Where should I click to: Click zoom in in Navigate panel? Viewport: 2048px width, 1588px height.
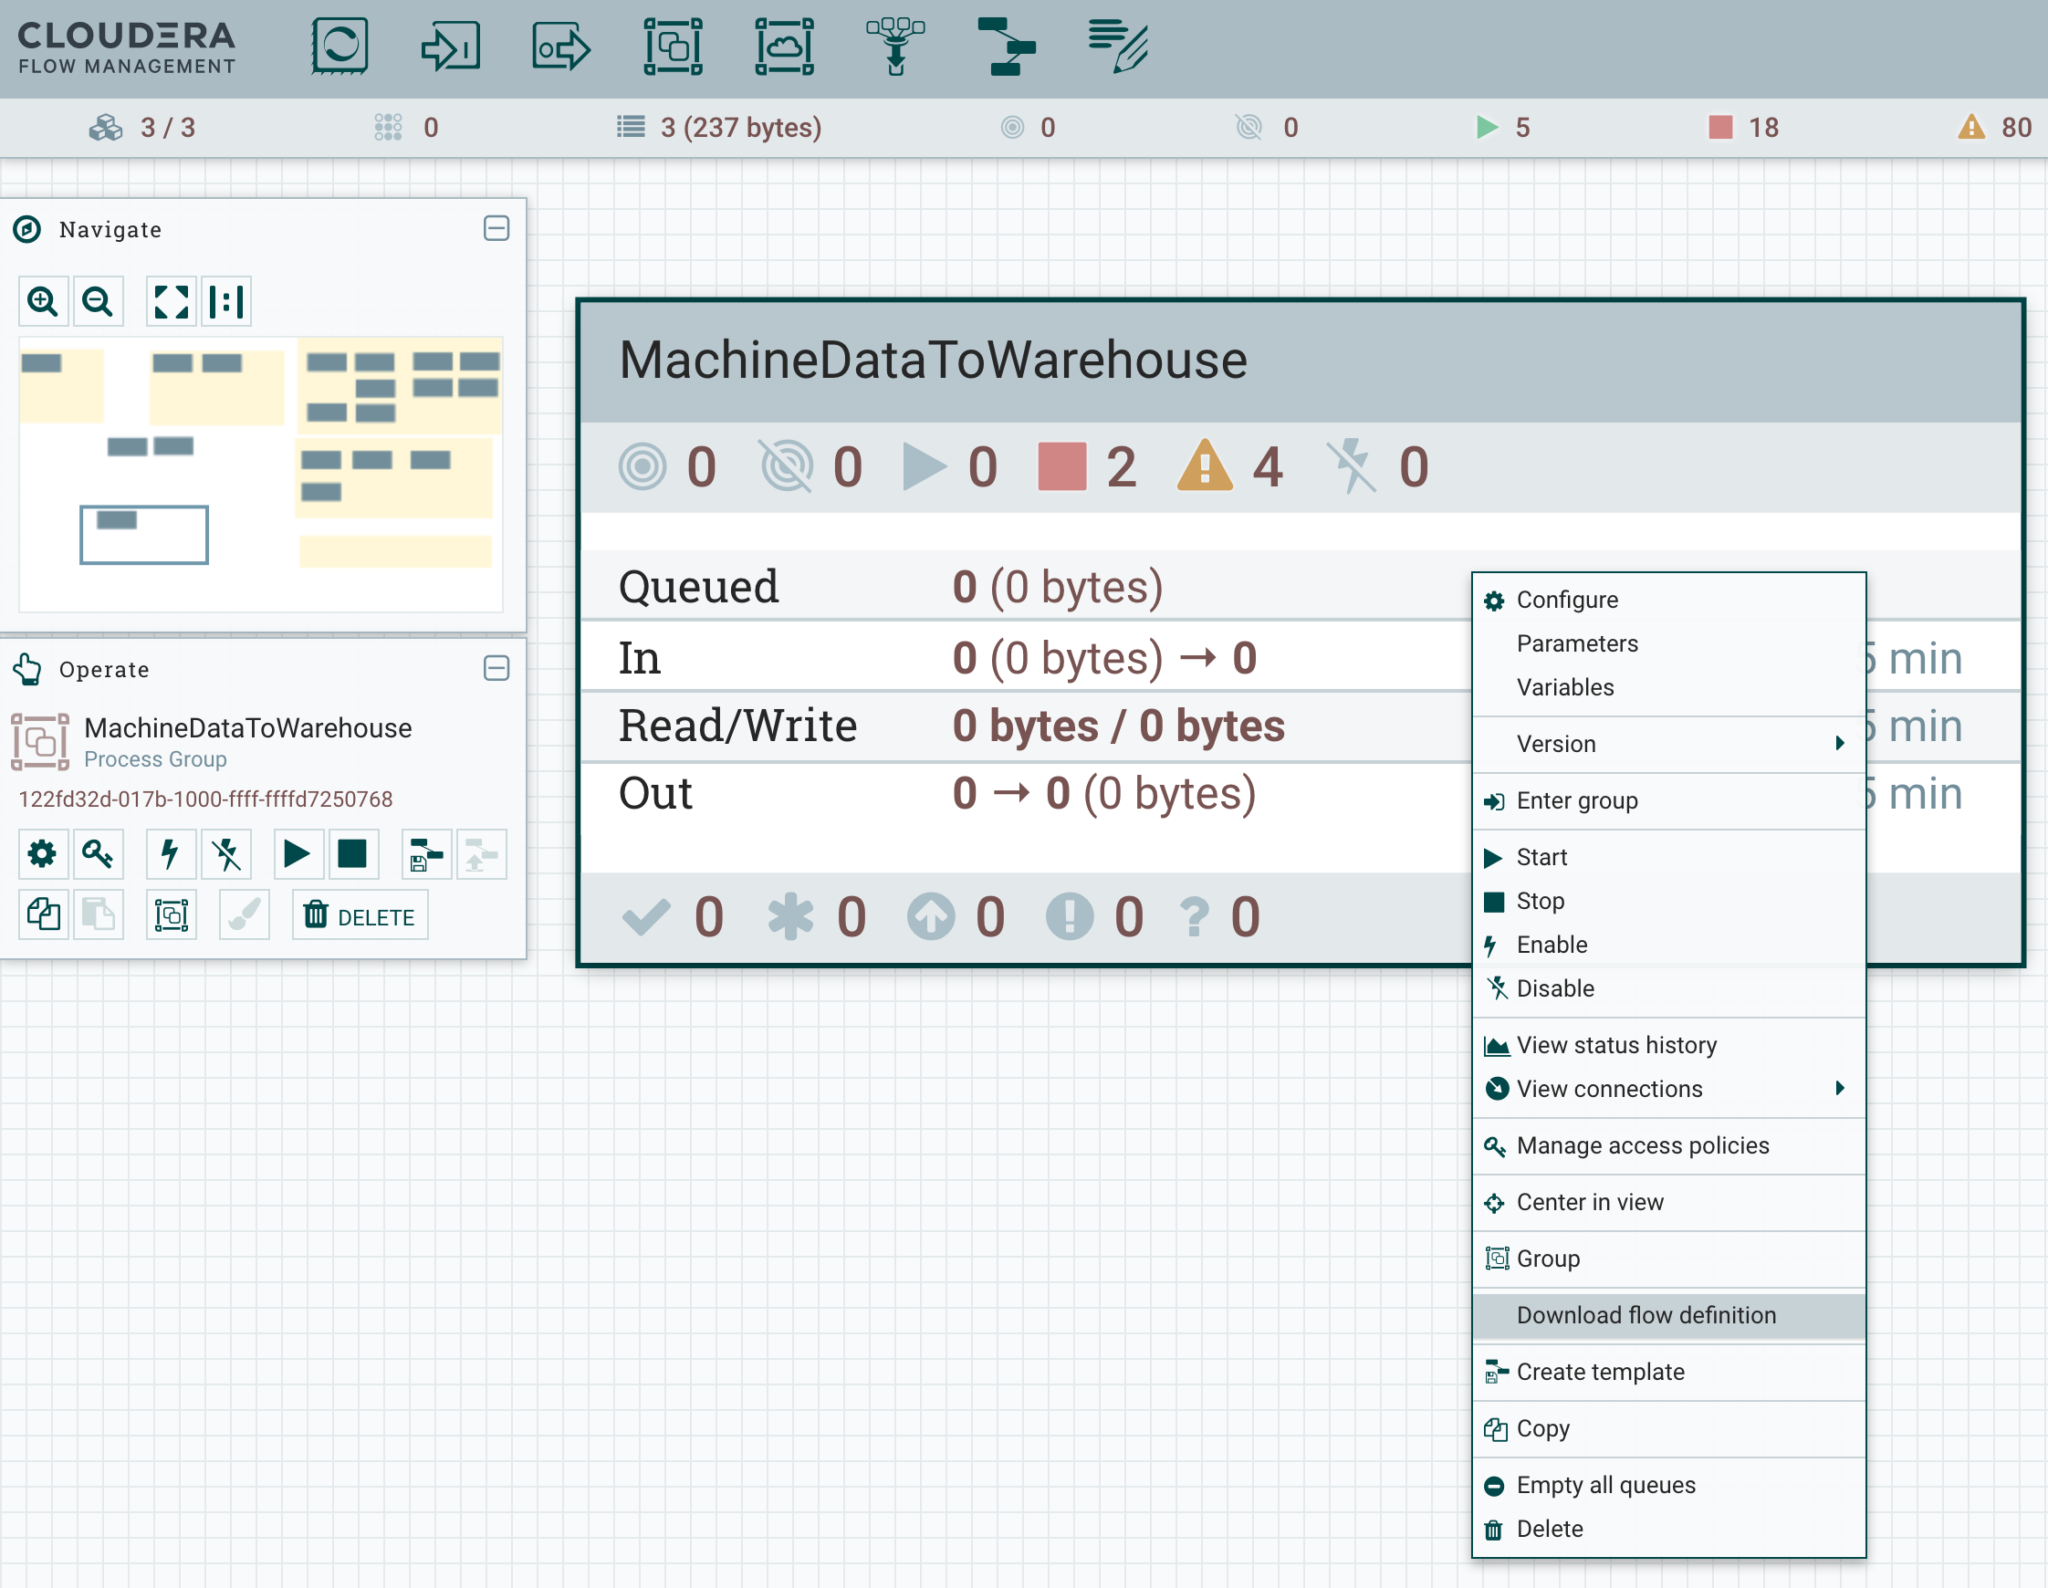click(43, 301)
